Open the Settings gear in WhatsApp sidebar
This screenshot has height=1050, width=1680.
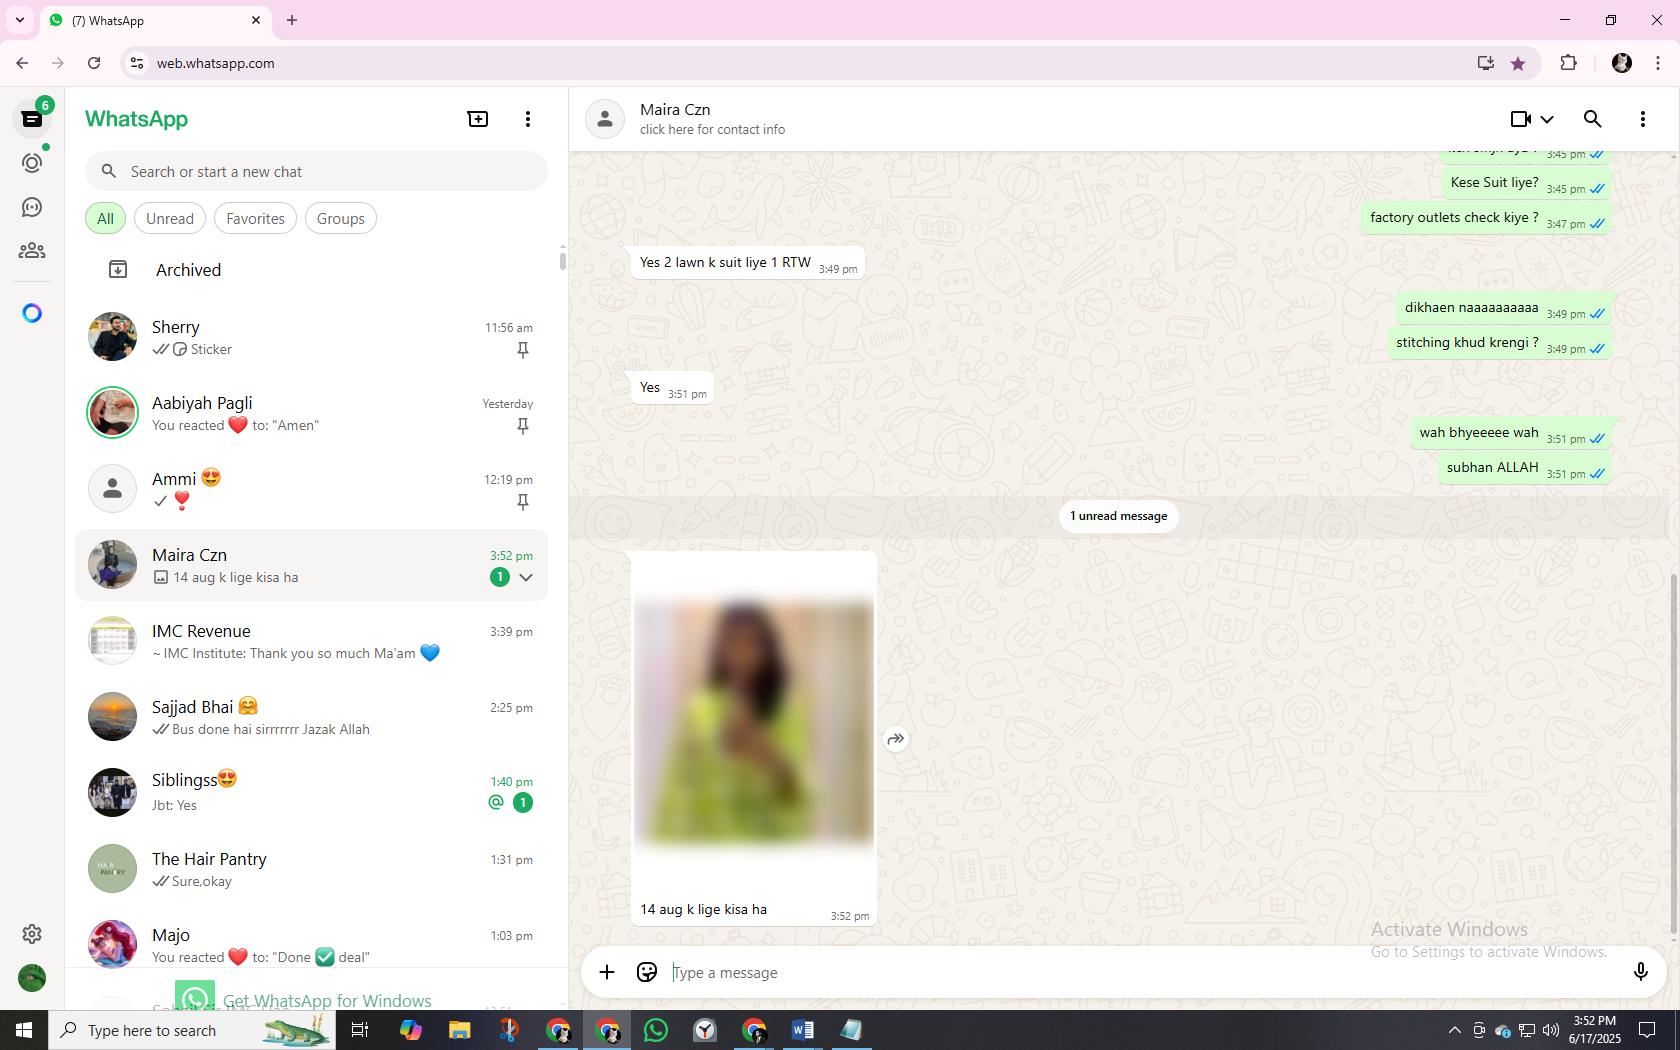point(32,934)
